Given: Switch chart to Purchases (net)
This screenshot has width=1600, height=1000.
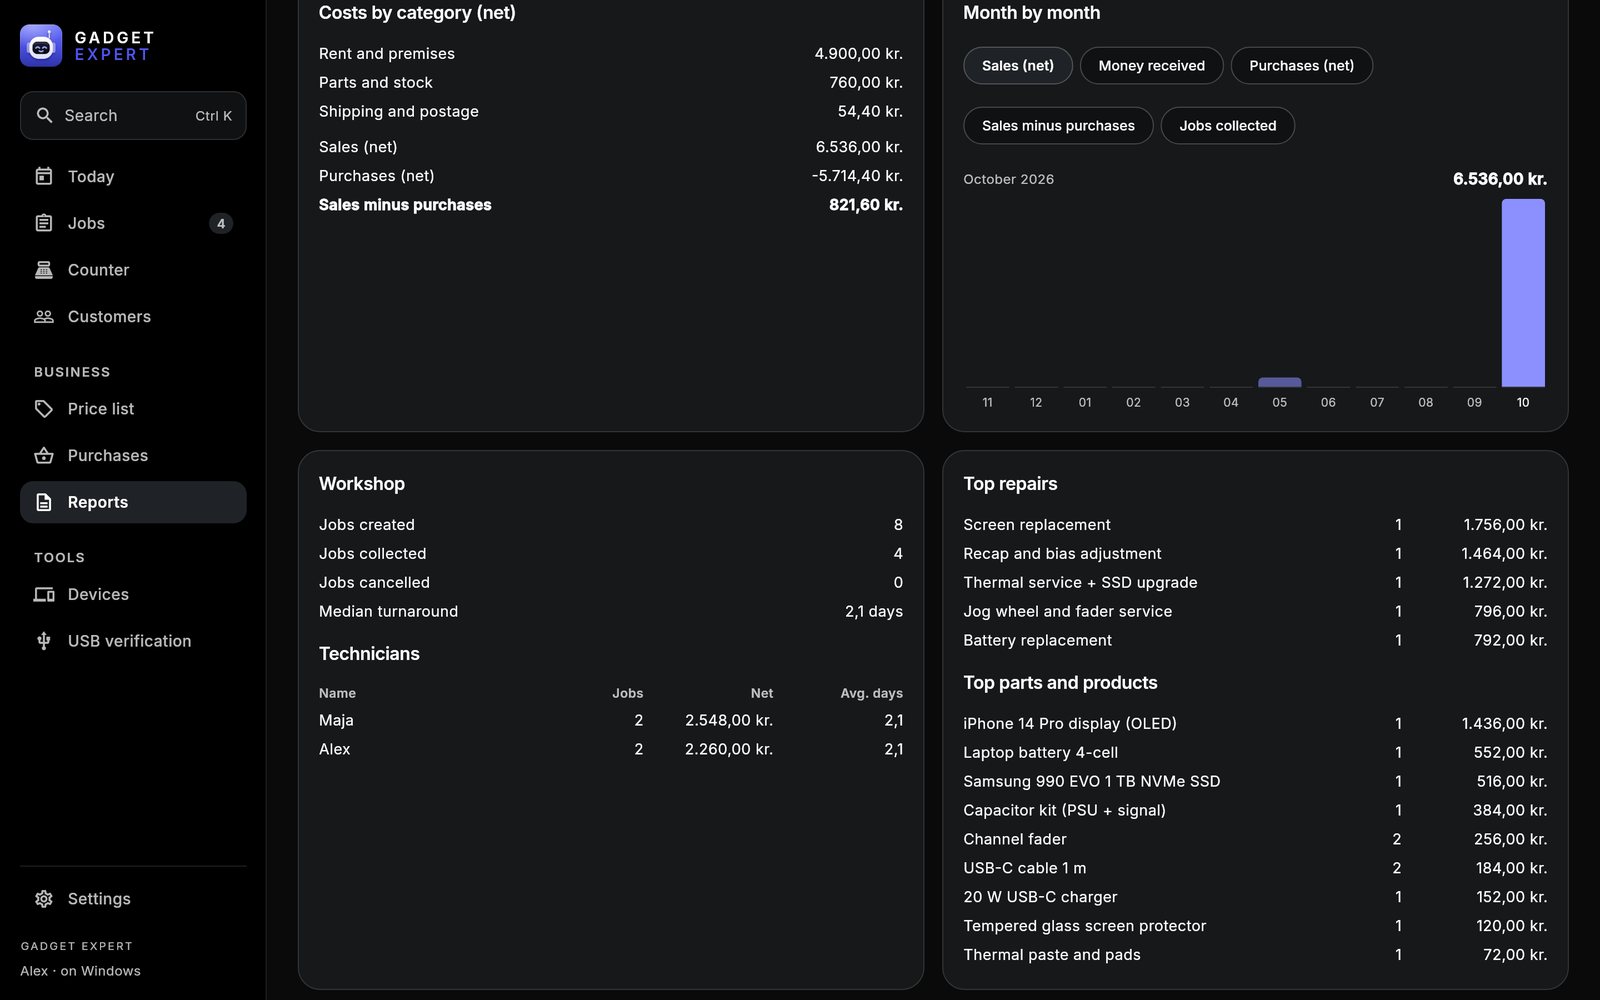Looking at the screenshot, I should 1302,66.
